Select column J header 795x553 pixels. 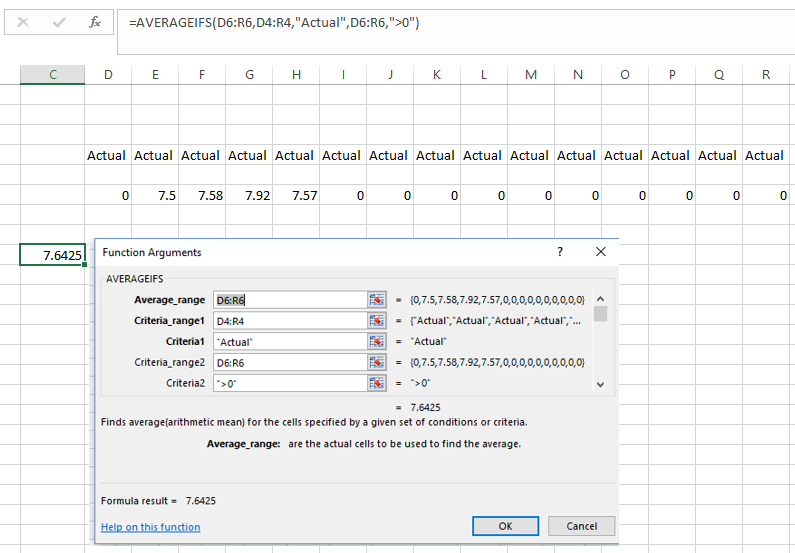pyautogui.click(x=390, y=75)
